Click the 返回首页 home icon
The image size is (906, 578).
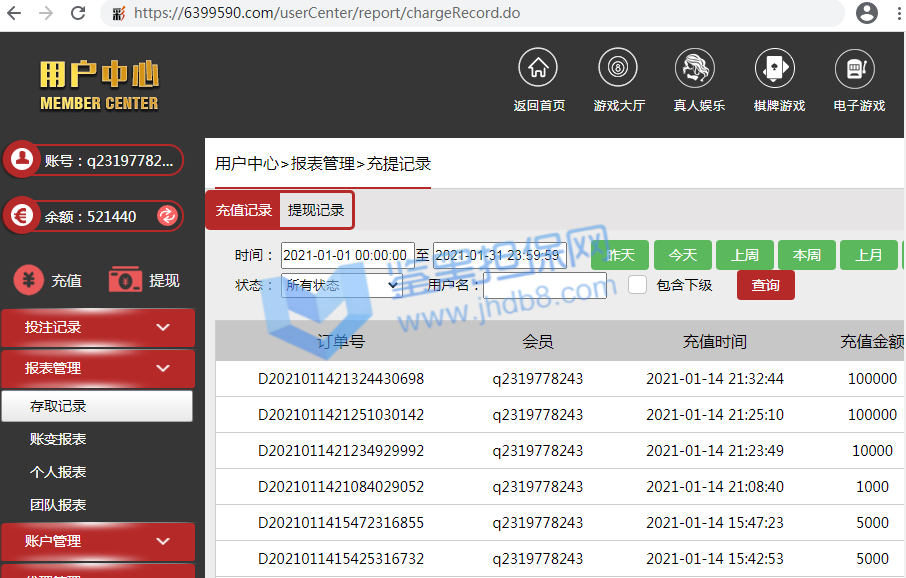[x=538, y=68]
